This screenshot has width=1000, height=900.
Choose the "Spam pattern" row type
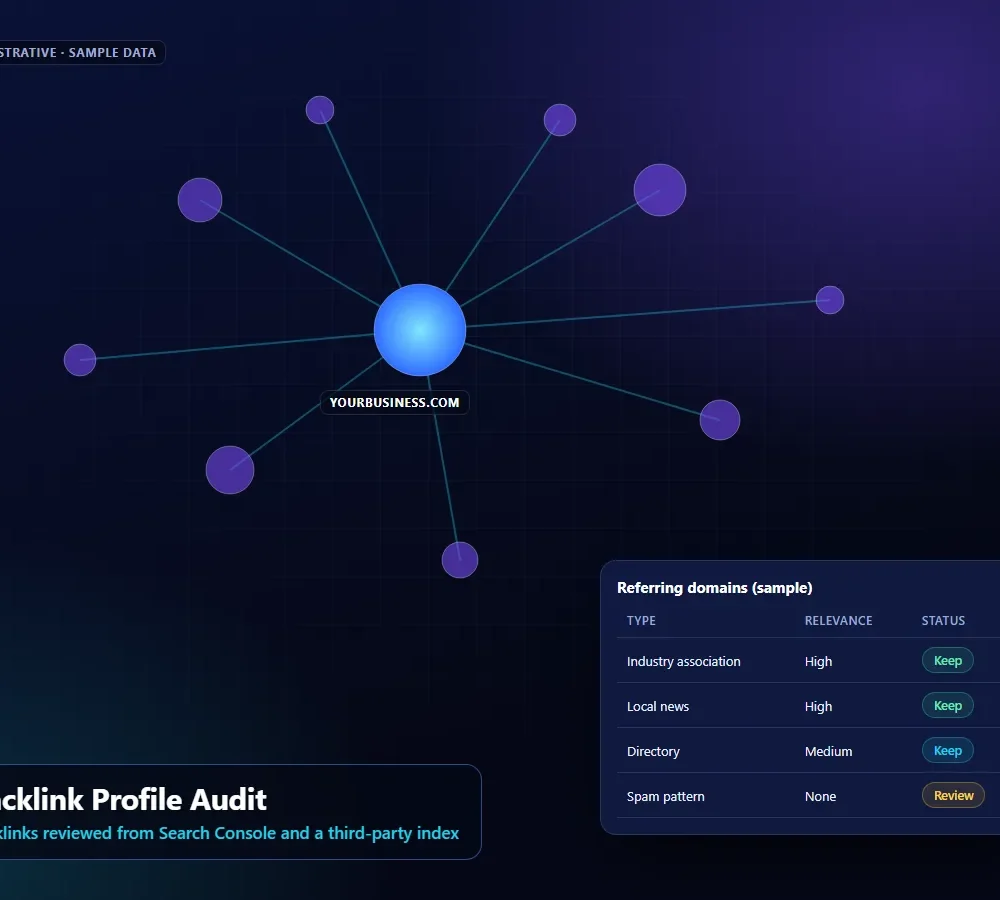(x=665, y=796)
